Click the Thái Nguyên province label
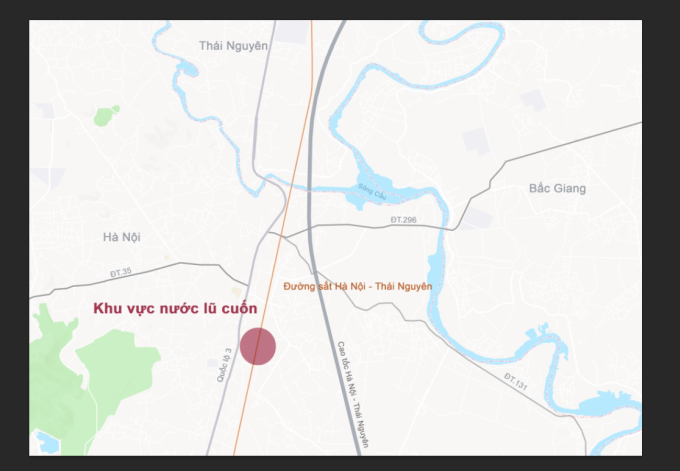The width and height of the screenshot is (680, 471). tap(233, 46)
